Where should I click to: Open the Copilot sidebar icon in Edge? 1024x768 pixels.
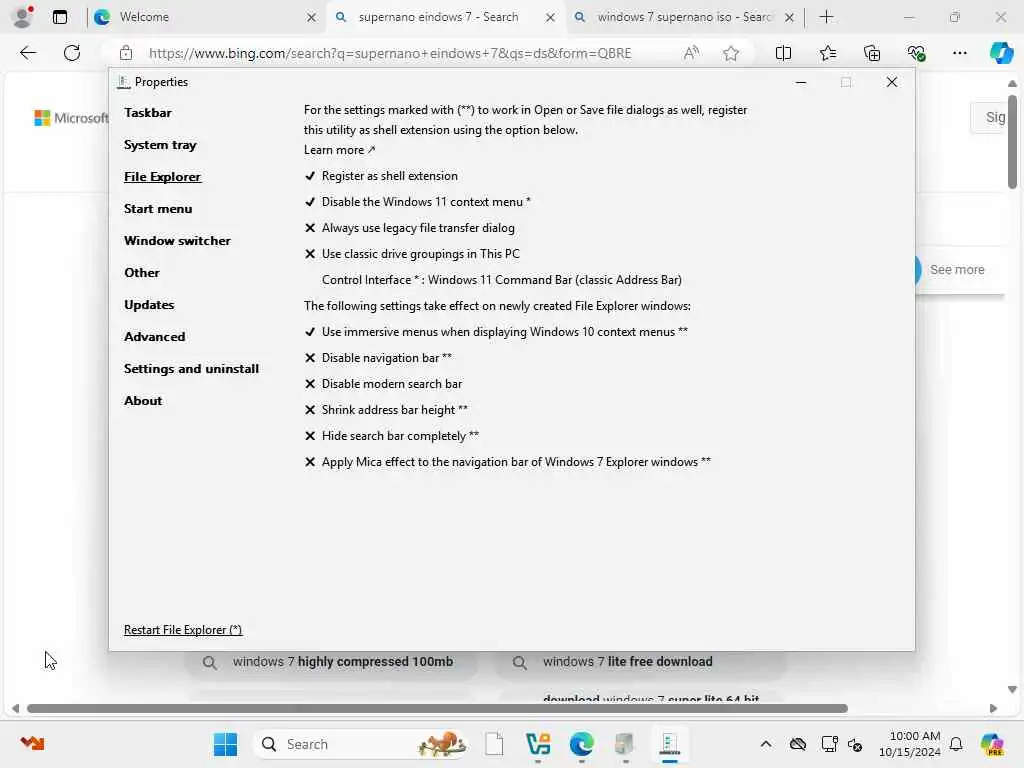(x=1001, y=53)
